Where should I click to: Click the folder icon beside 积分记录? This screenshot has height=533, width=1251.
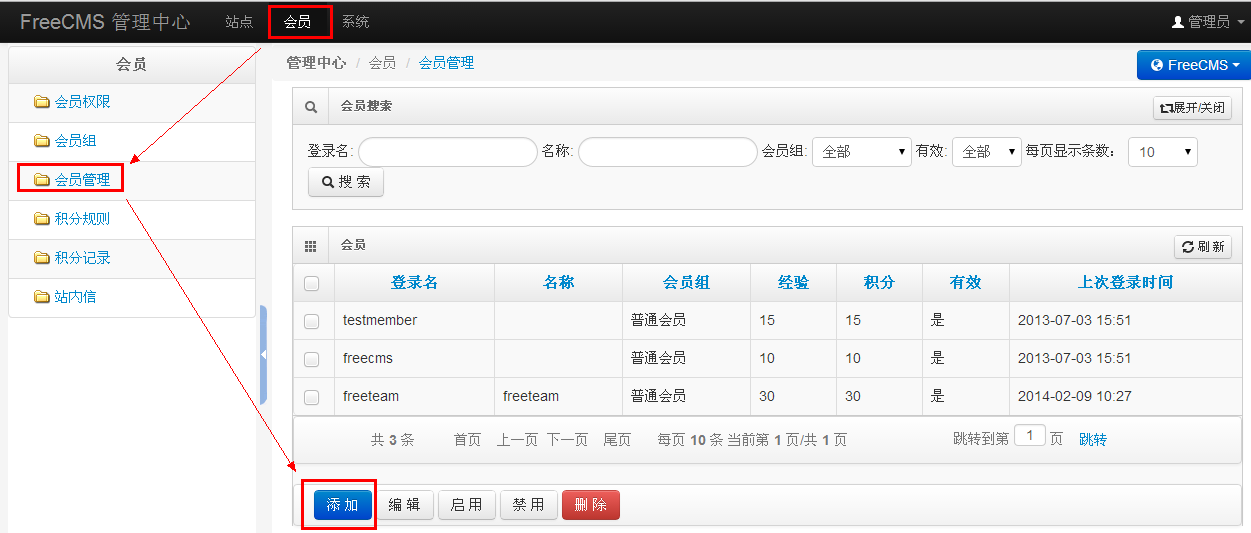[41, 258]
